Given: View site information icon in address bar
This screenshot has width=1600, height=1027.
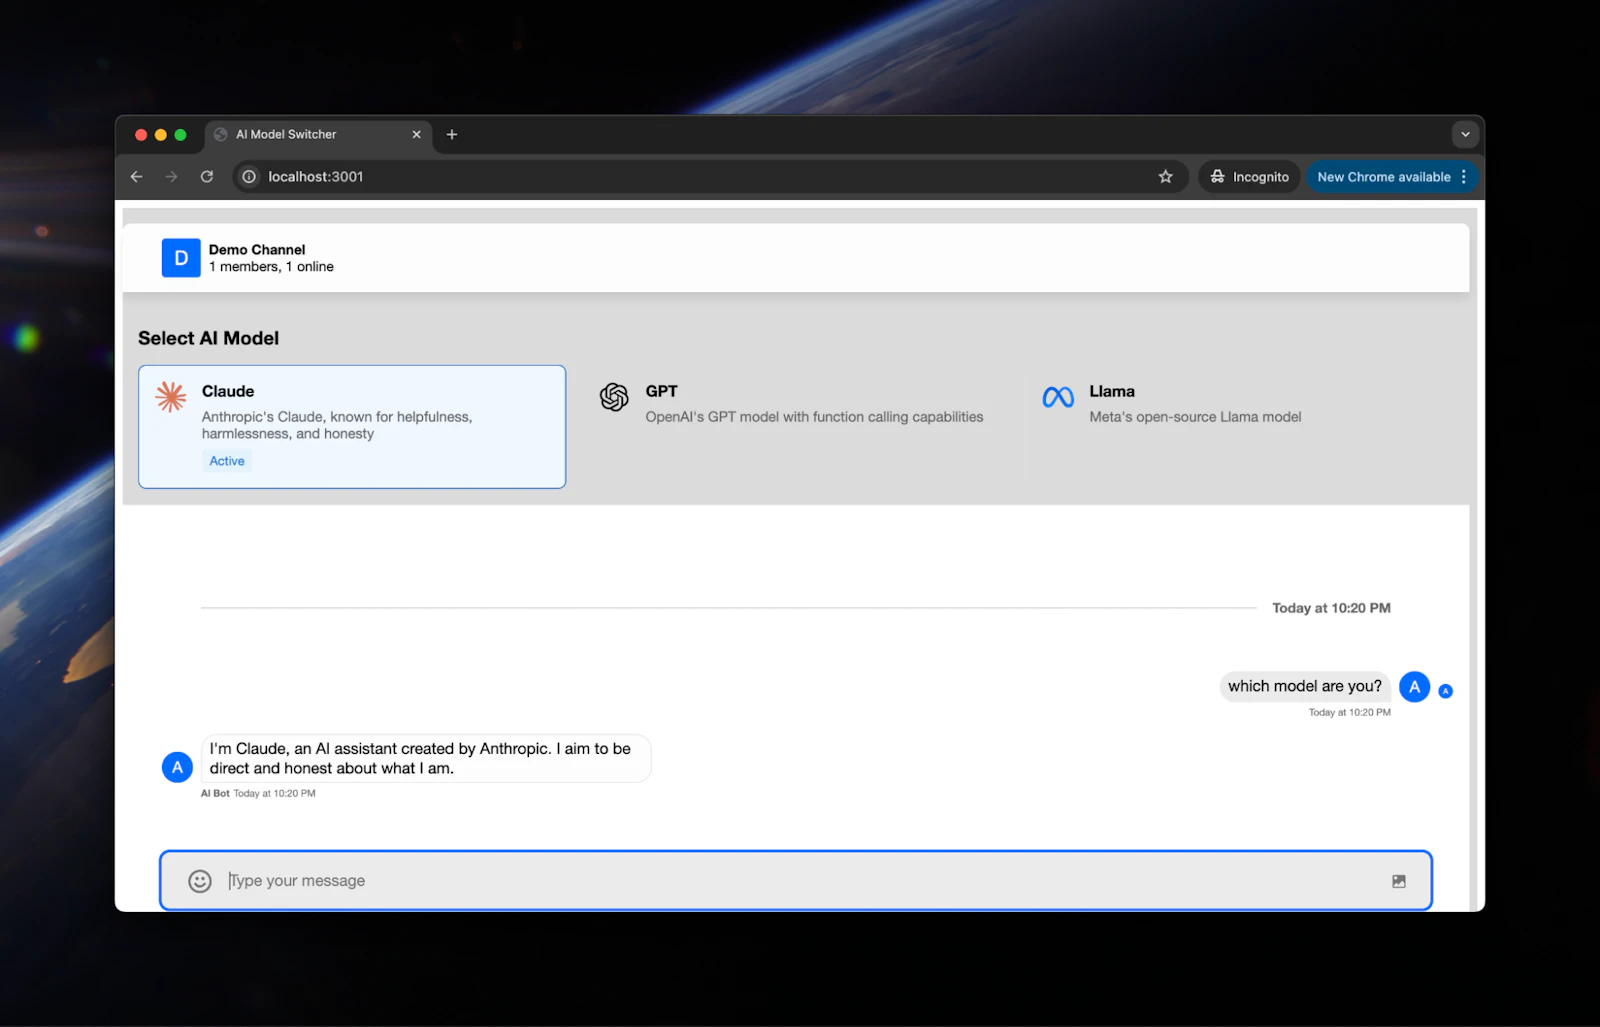Looking at the screenshot, I should 249,177.
